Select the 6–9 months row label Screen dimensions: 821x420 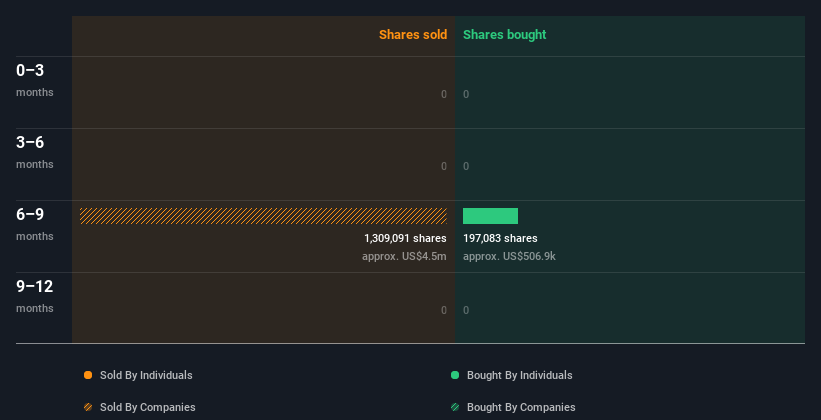[35, 224]
